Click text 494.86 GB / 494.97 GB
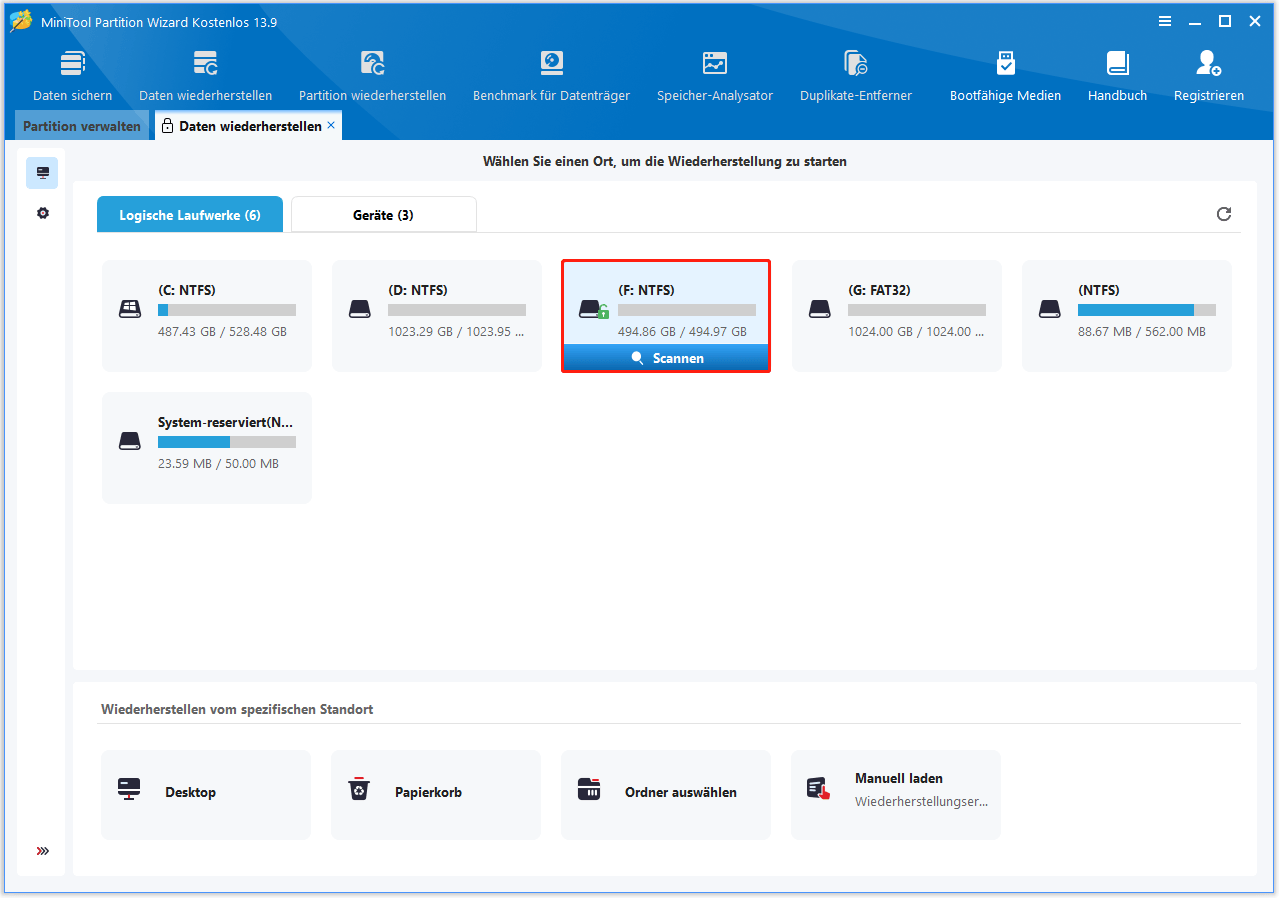This screenshot has width=1279, height=898. tap(682, 332)
